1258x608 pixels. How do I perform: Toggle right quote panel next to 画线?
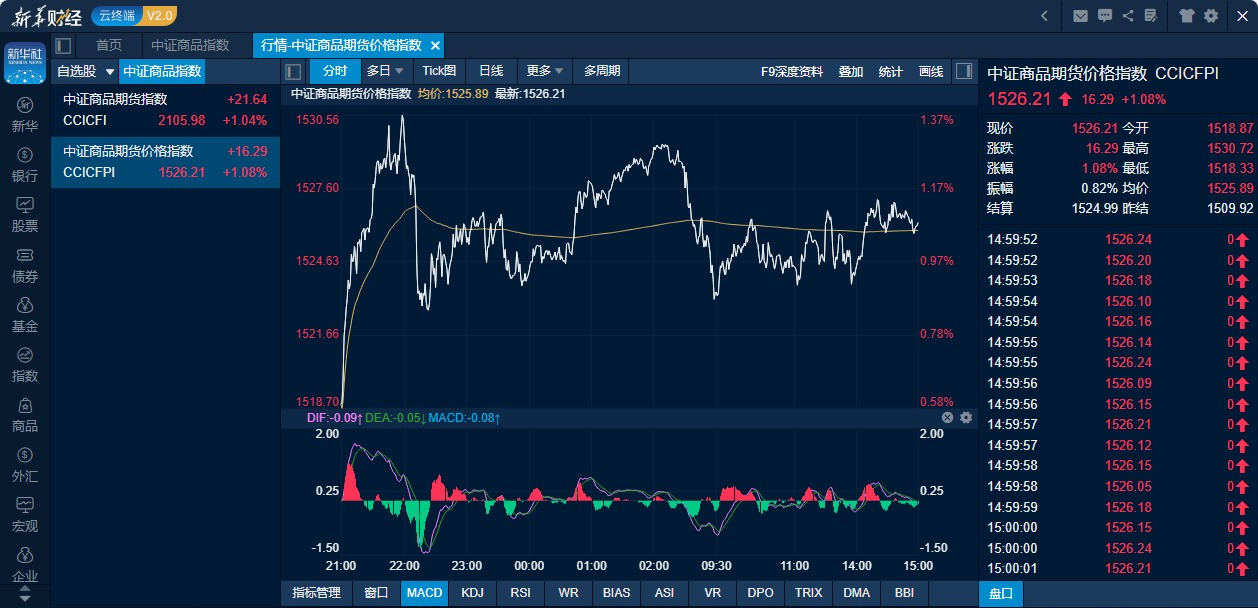963,71
